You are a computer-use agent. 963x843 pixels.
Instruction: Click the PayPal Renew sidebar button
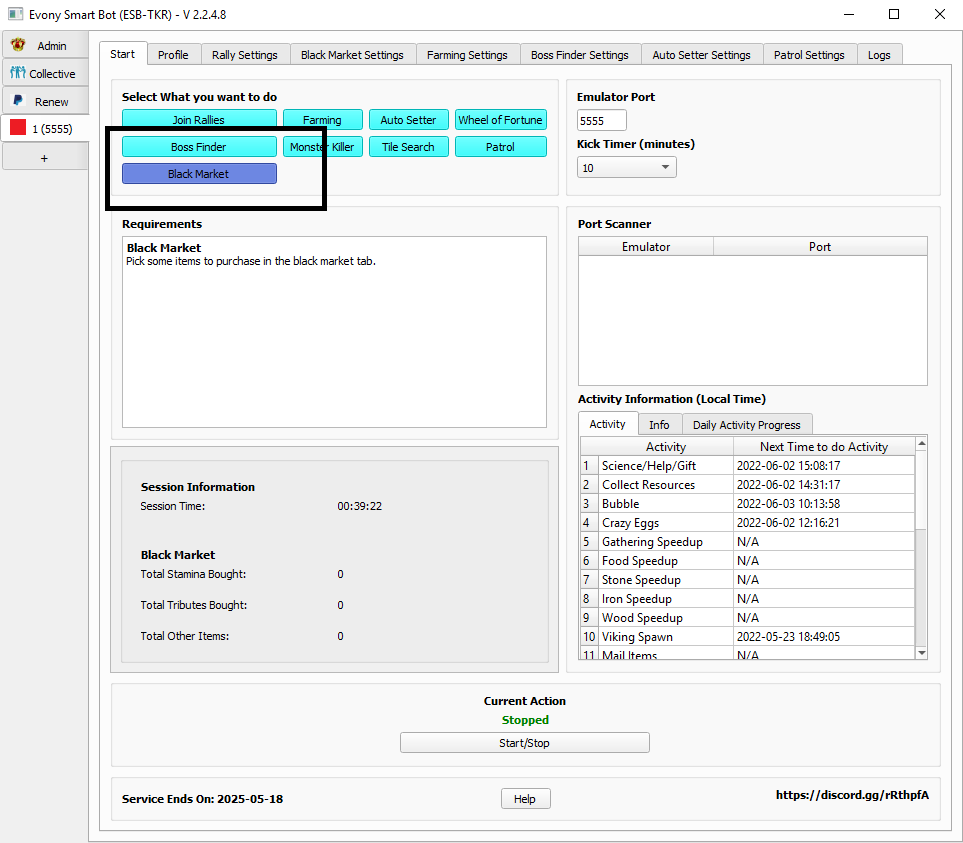(43, 101)
